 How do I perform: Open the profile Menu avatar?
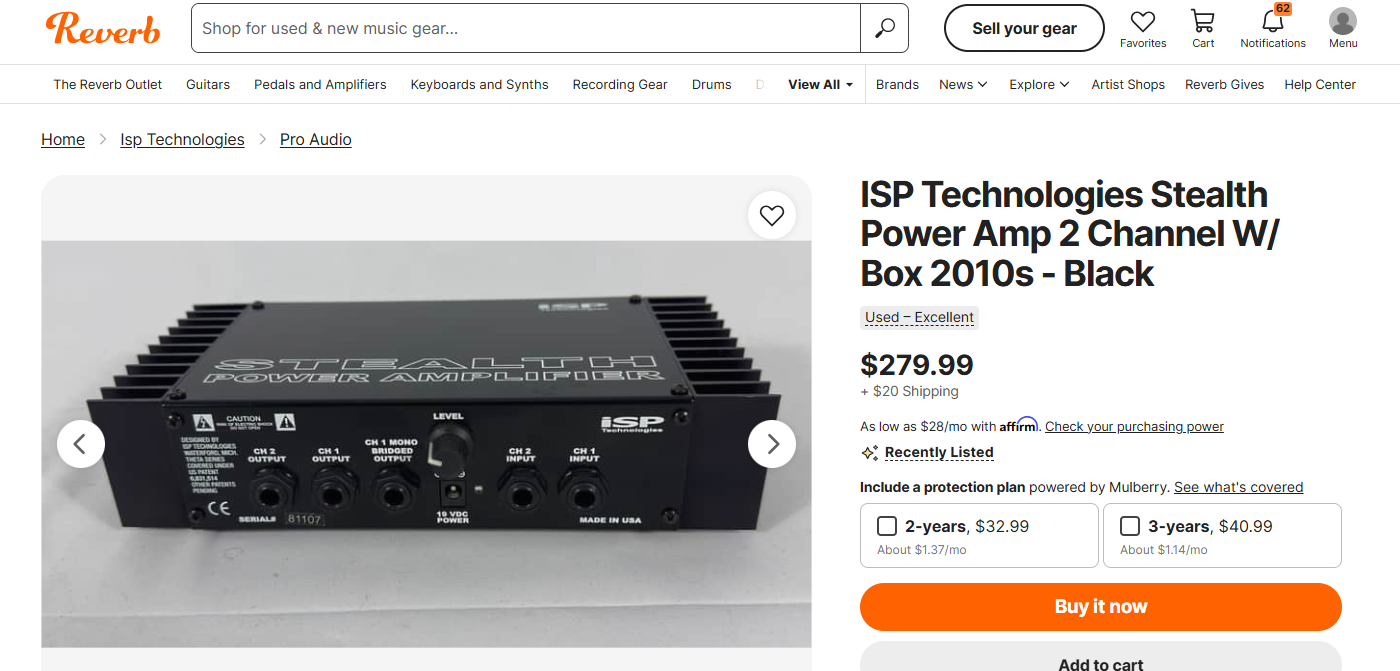tap(1343, 22)
